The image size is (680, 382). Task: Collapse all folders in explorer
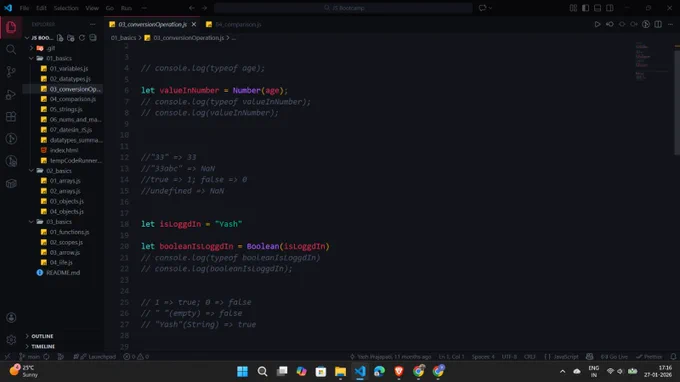(x=93, y=38)
